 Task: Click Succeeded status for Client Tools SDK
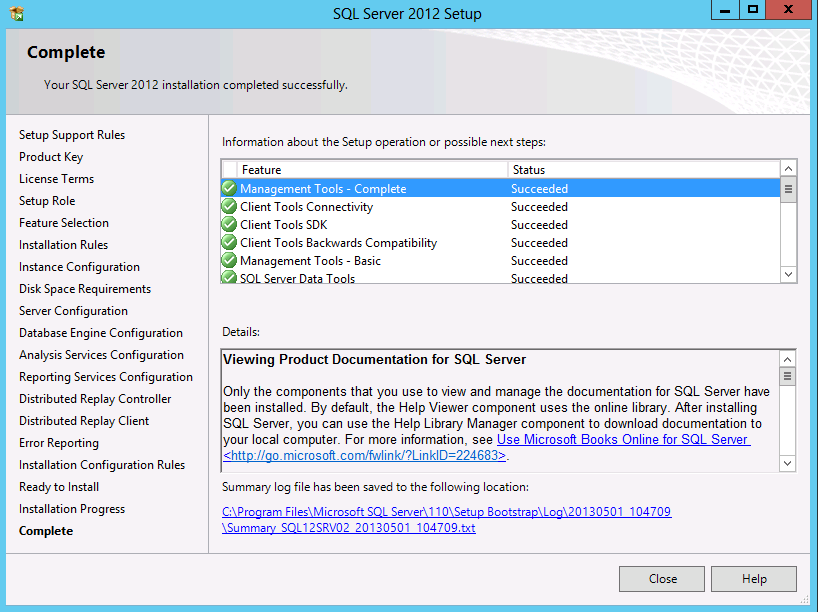[539, 225]
